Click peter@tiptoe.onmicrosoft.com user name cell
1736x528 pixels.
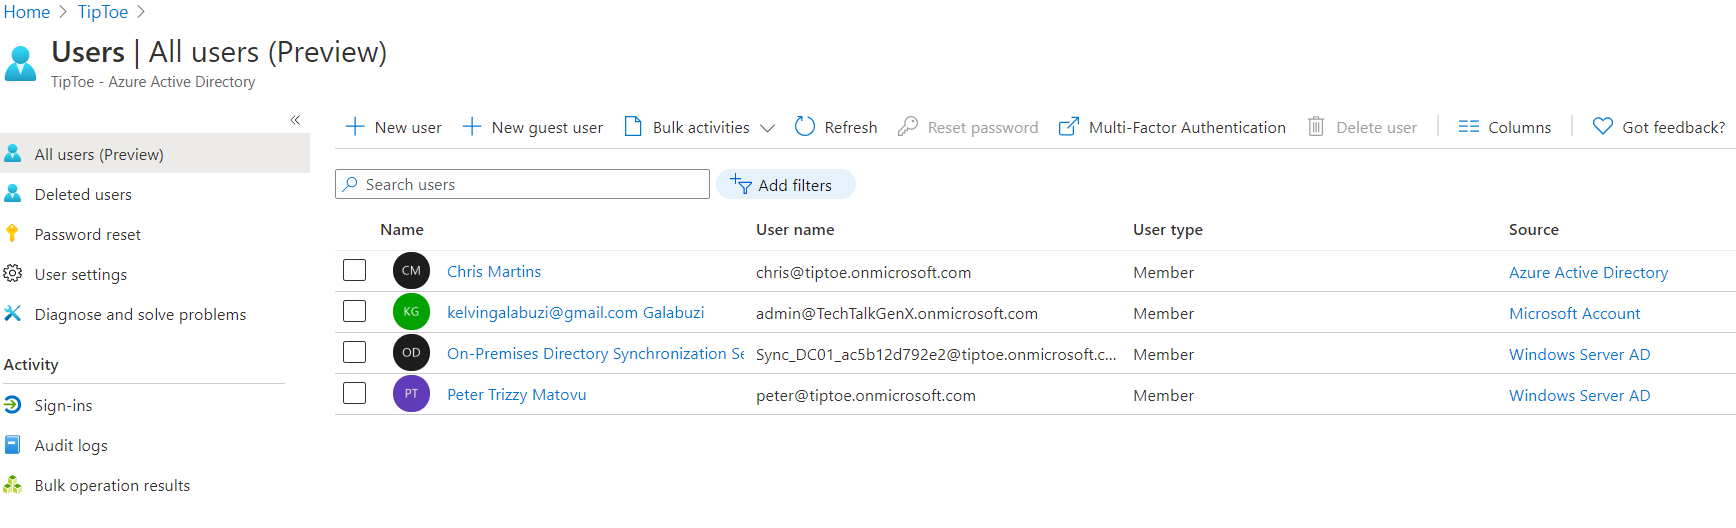[x=866, y=395]
